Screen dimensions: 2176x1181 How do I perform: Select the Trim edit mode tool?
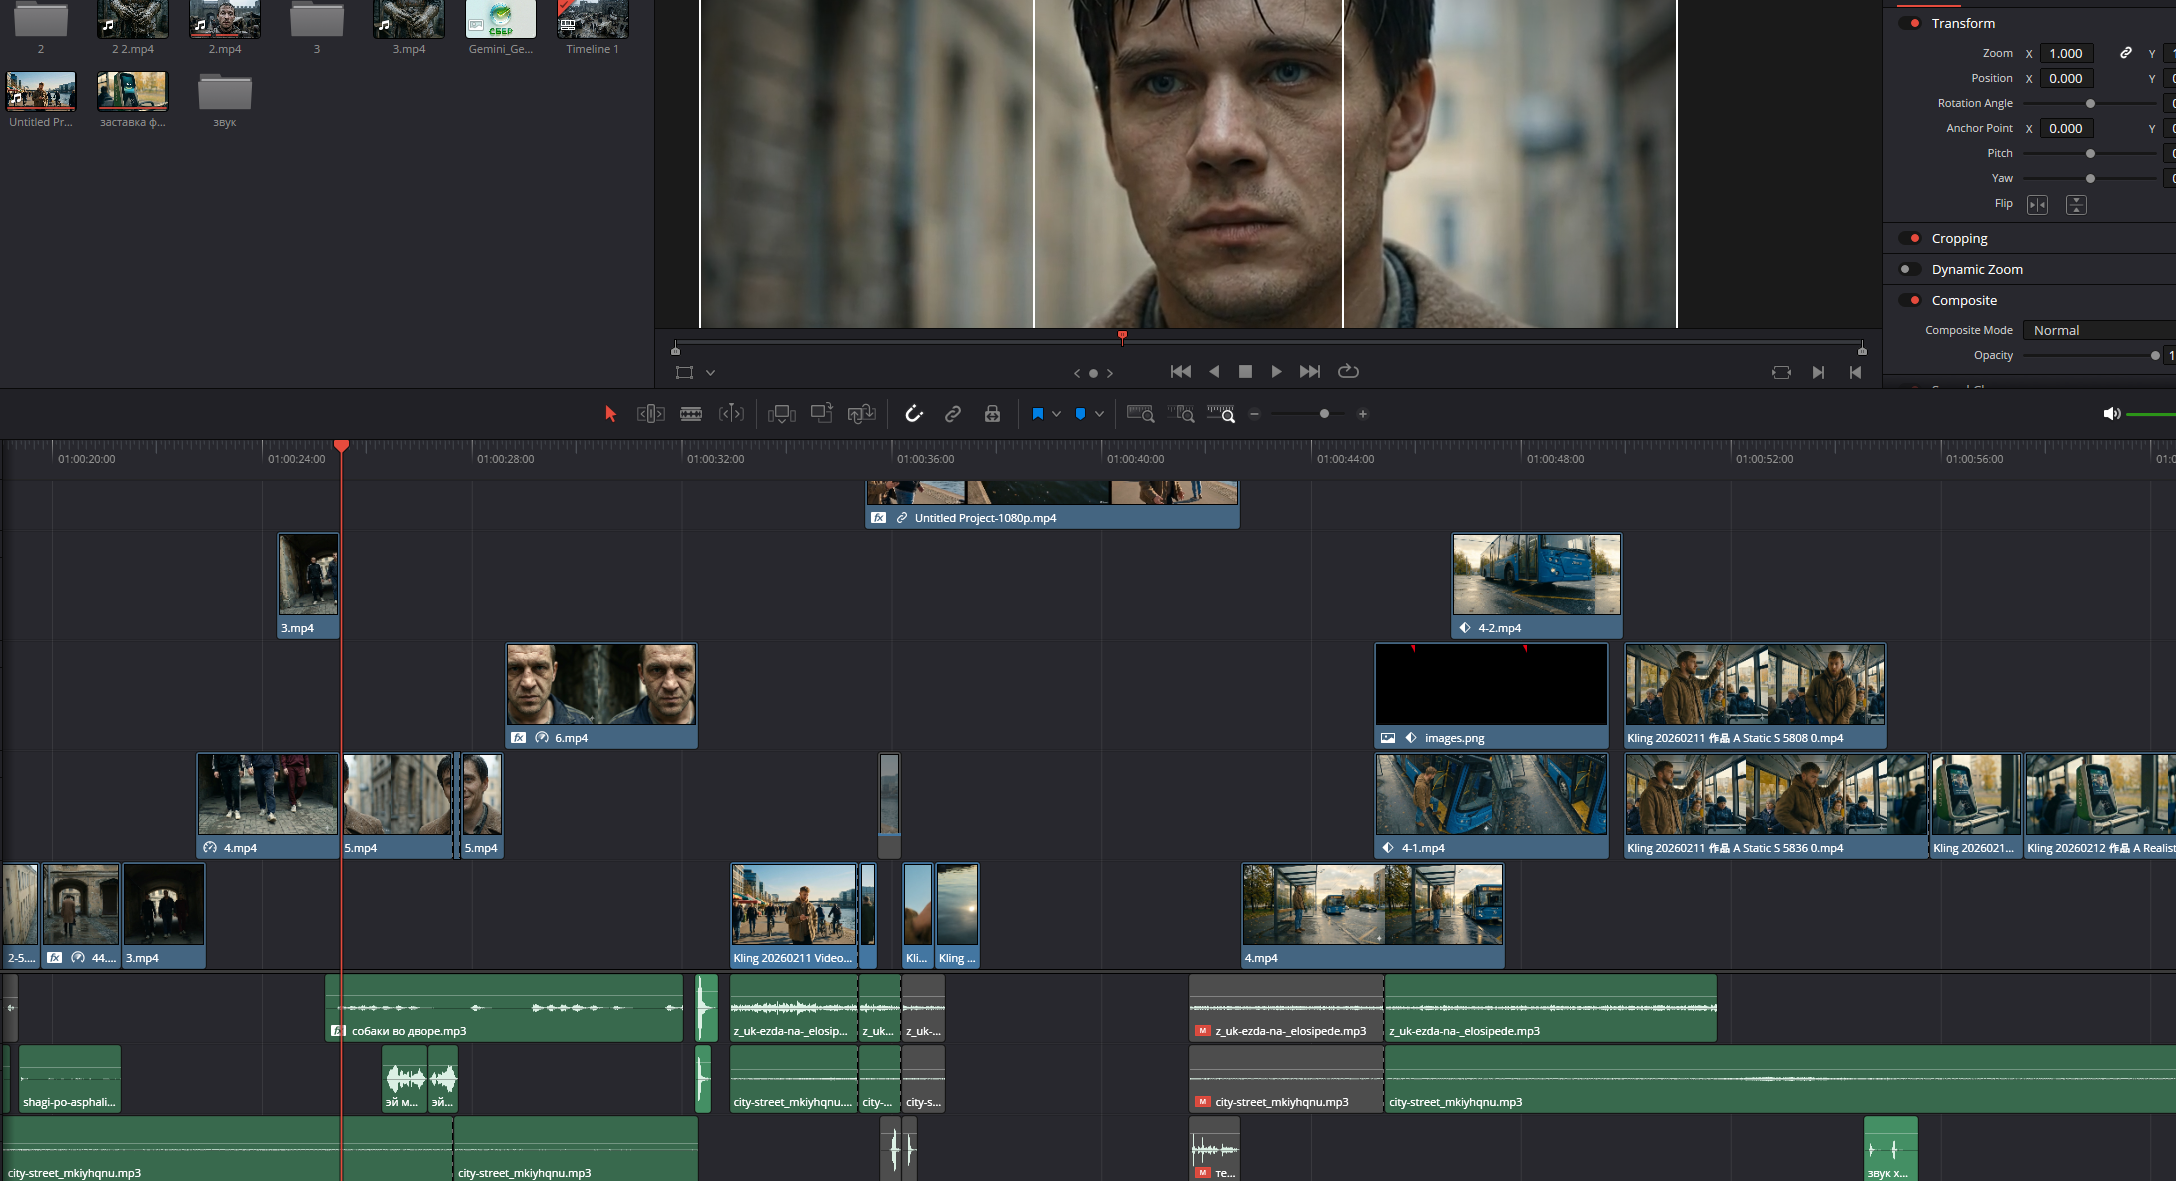650,414
